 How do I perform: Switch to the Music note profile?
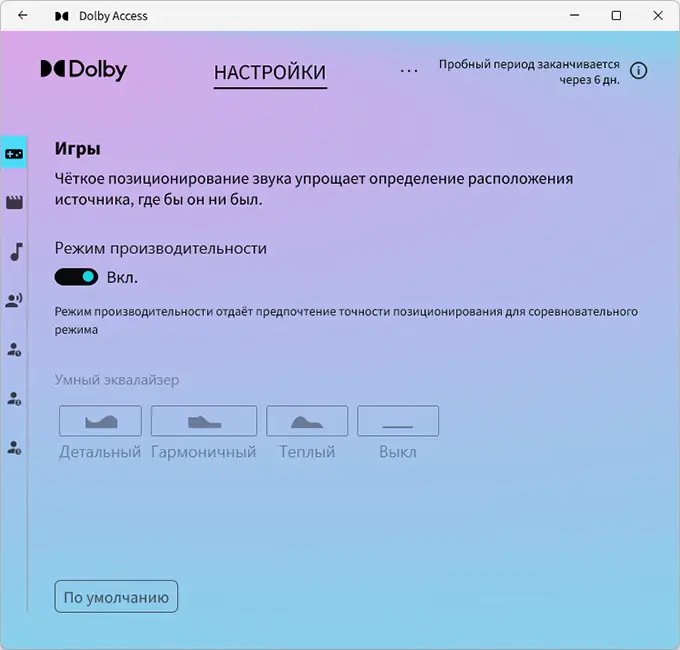pyautogui.click(x=16, y=252)
